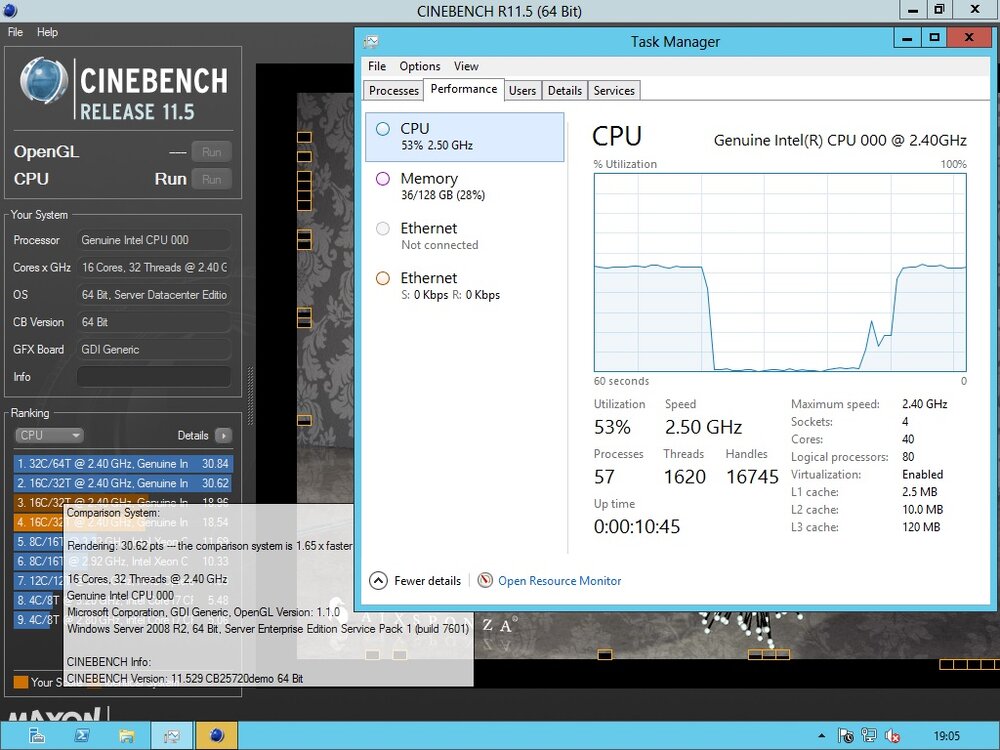Select Memory in the performance list

coord(465,186)
